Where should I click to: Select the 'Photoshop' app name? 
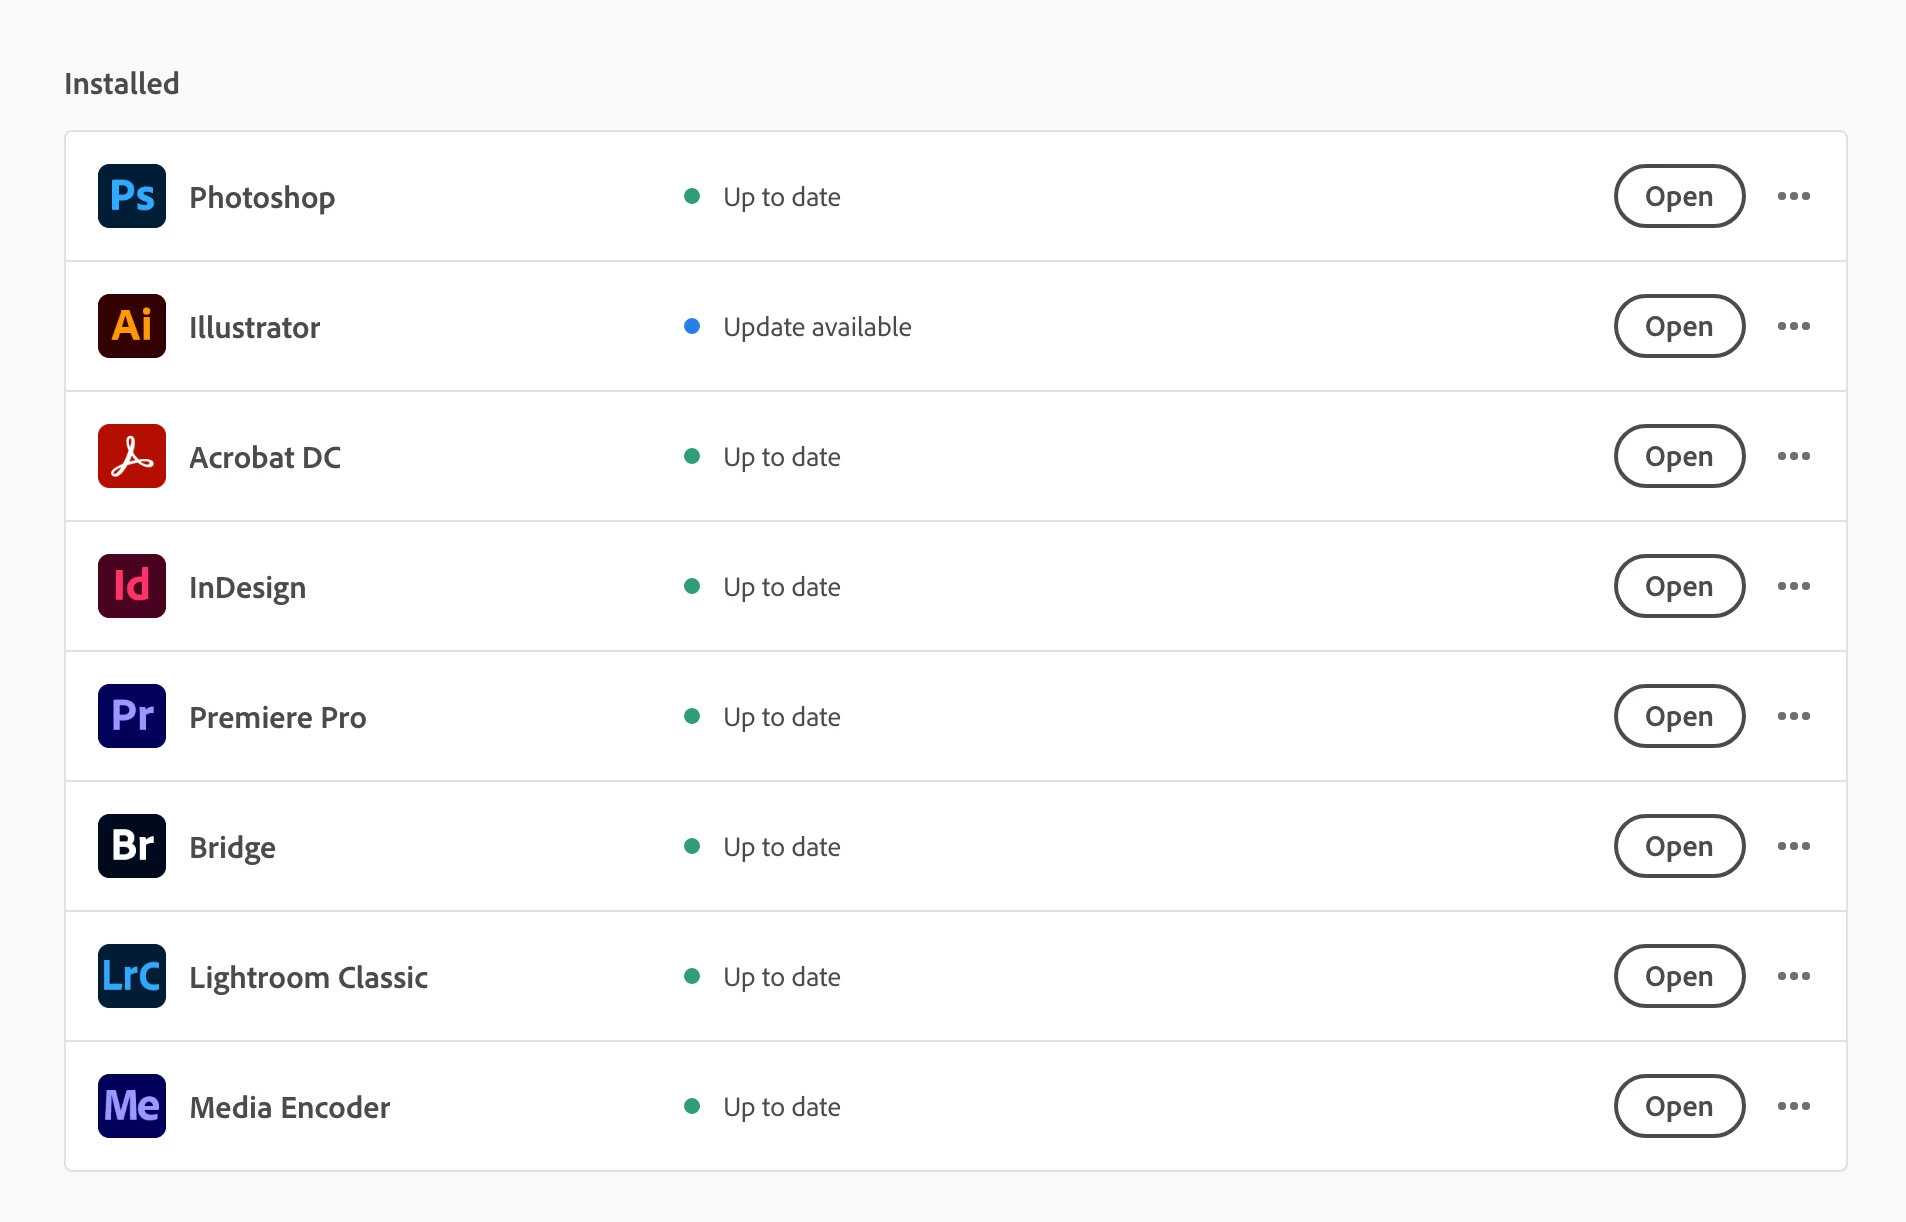(262, 198)
